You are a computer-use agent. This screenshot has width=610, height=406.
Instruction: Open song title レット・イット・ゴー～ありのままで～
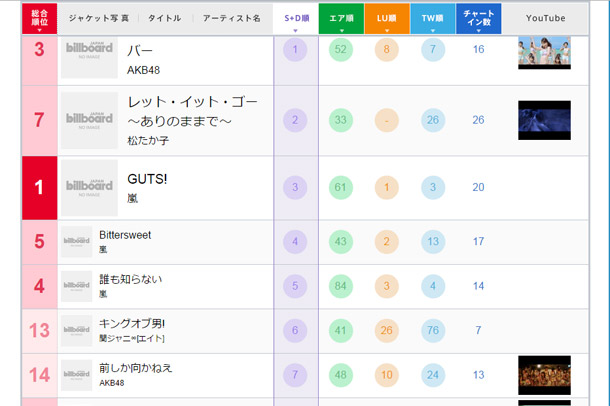coord(190,110)
